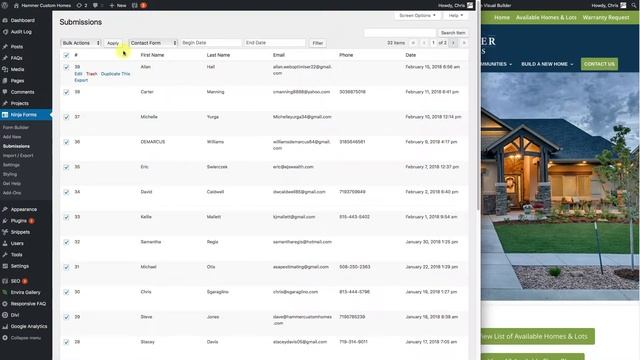Sort by Date column header
Screen dimensions: 640x360
[x=411, y=55]
